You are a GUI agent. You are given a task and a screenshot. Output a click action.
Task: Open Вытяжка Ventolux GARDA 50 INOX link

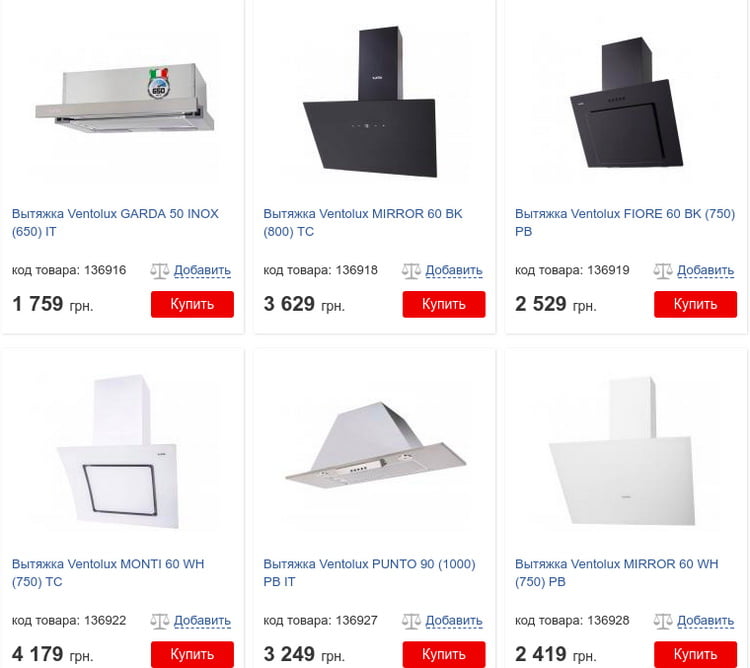115,222
